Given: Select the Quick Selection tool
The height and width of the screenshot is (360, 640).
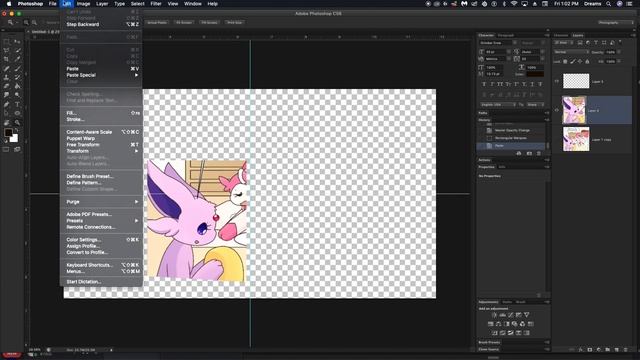Looking at the screenshot, I should point(17,51).
